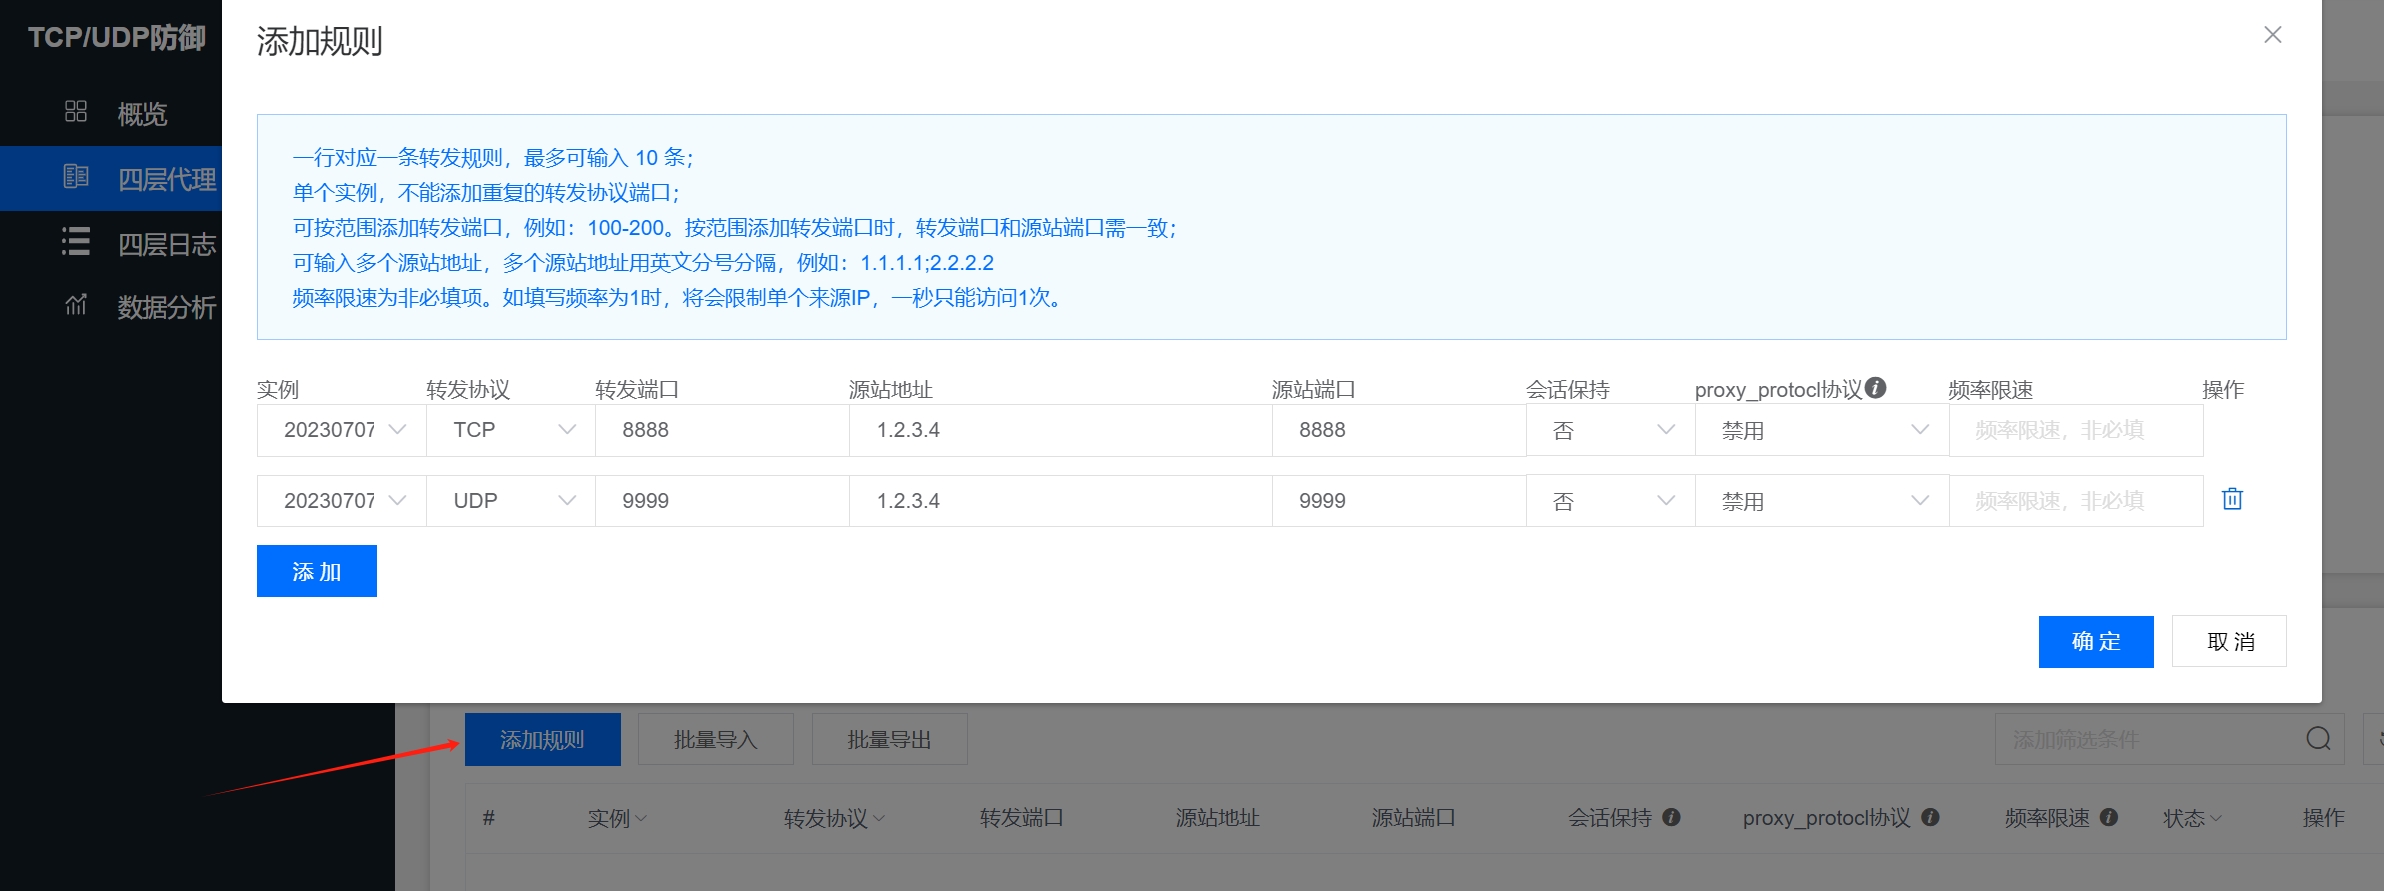The image size is (2384, 891).
Task: Open proxy_protocl 禁用 dropdown in 8888 row
Action: (x=1822, y=430)
